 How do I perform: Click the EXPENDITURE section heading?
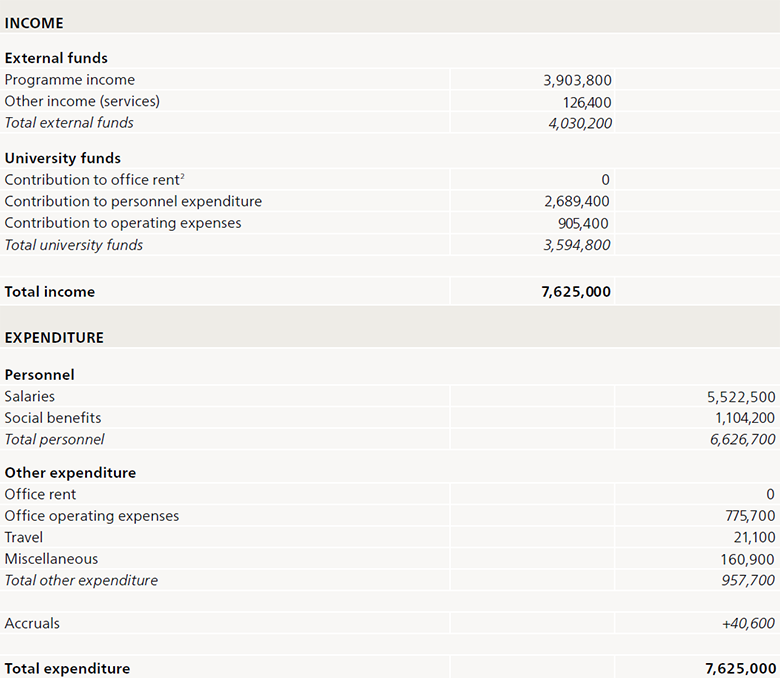(54, 338)
